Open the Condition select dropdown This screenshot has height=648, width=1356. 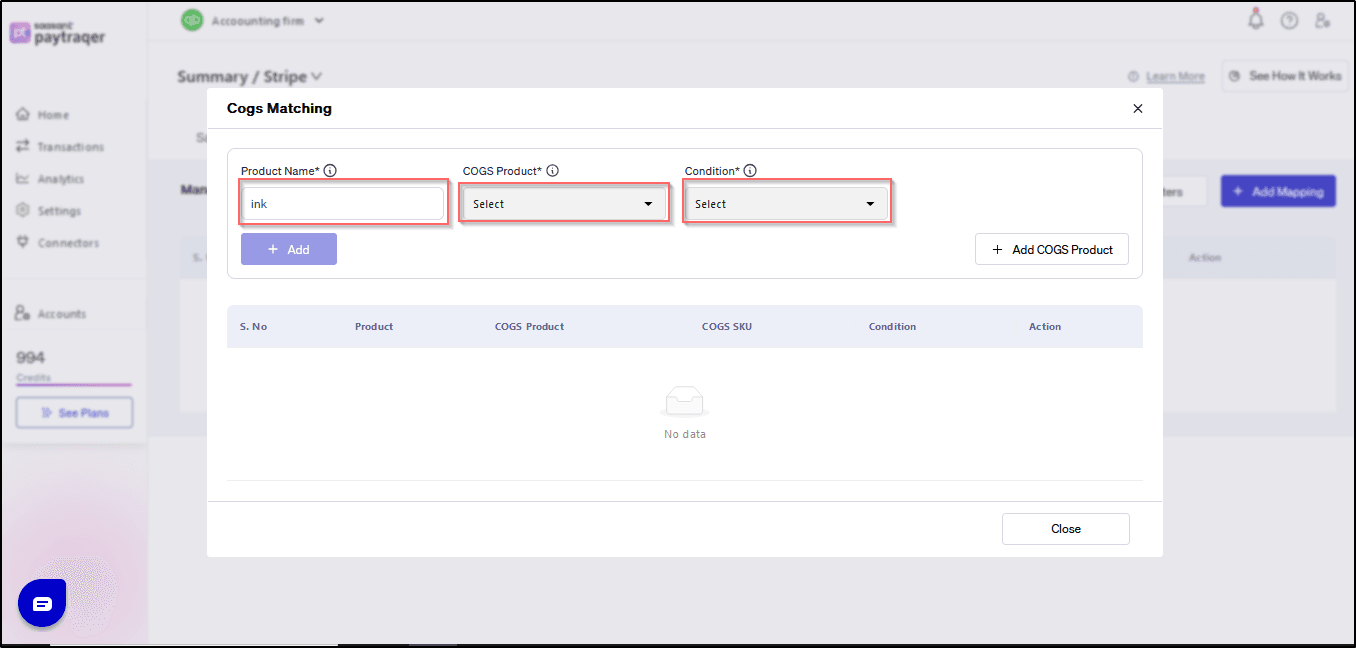point(786,204)
